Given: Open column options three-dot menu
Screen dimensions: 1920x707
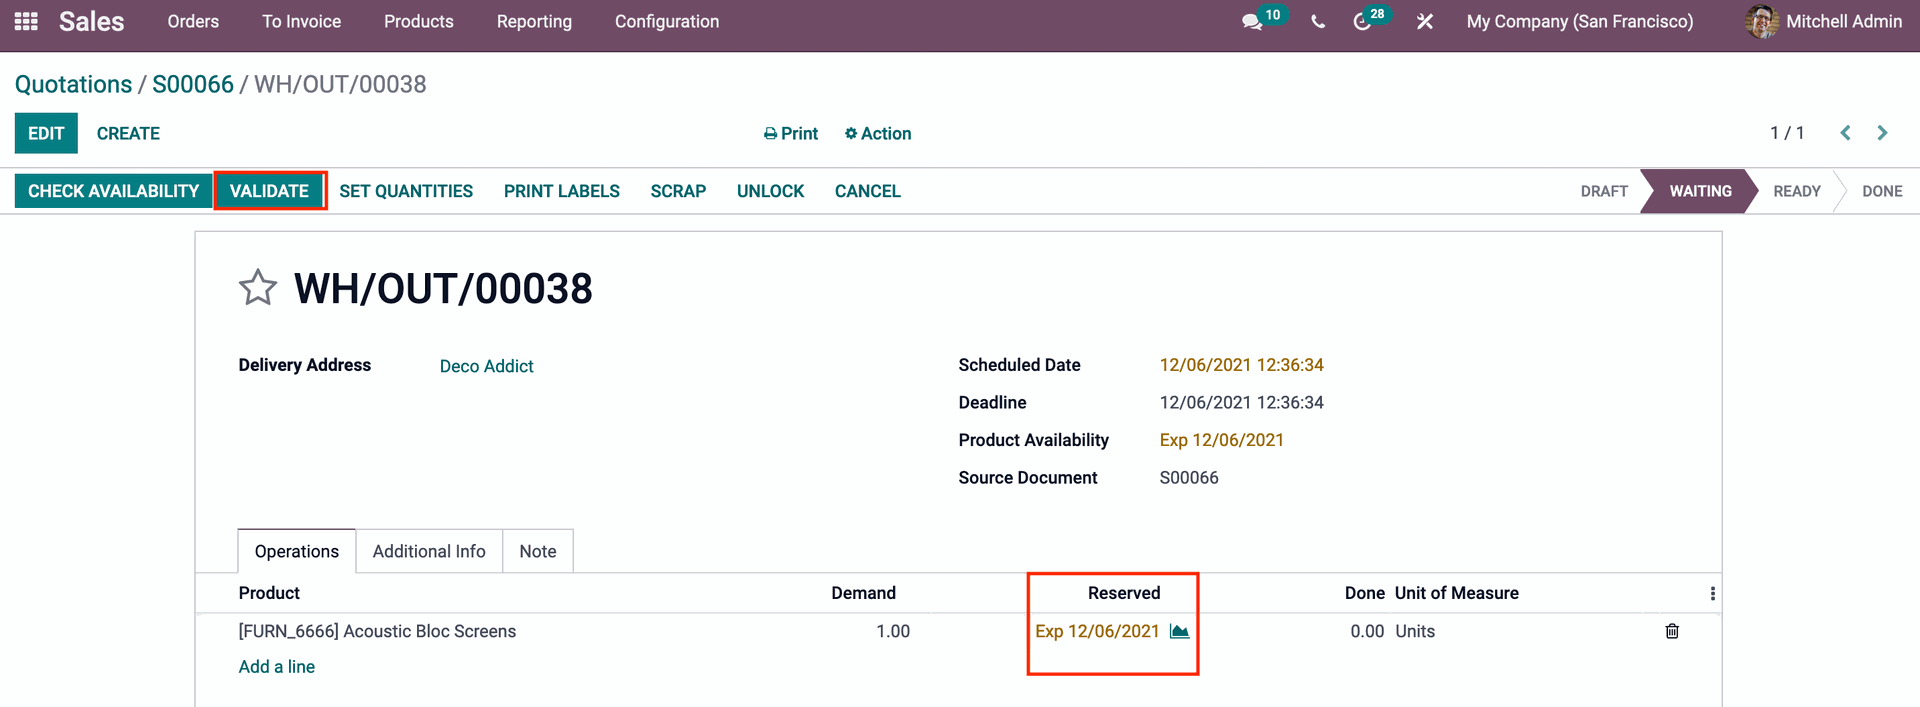Looking at the screenshot, I should pyautogui.click(x=1712, y=594).
